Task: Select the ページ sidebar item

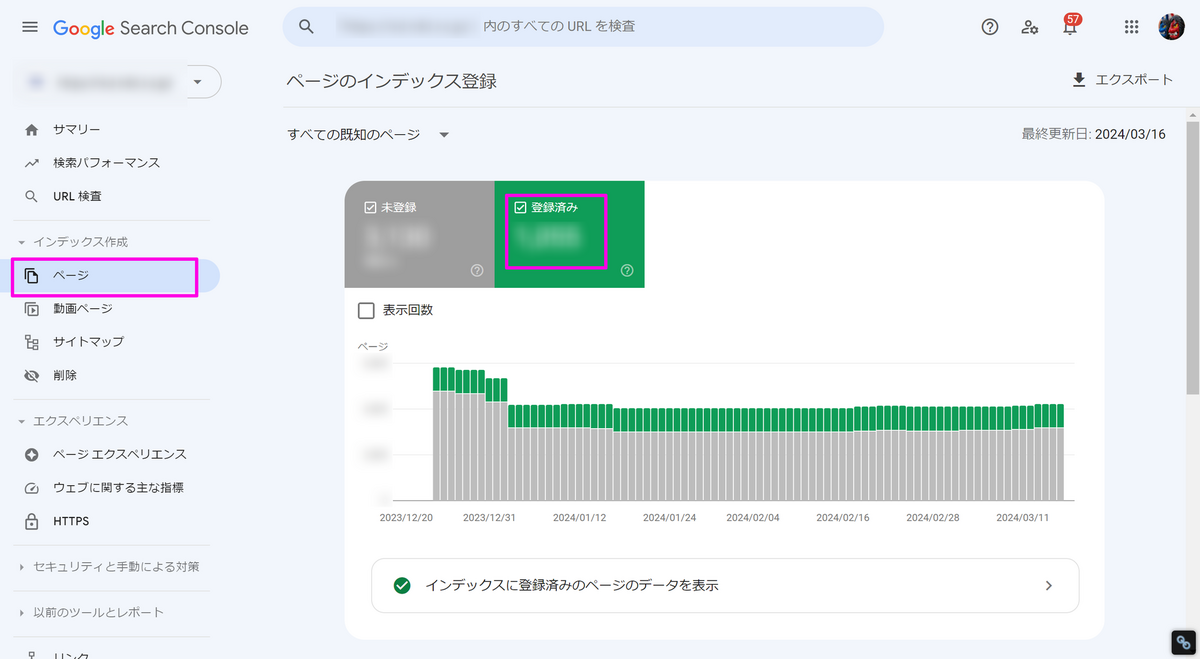Action: click(110, 276)
